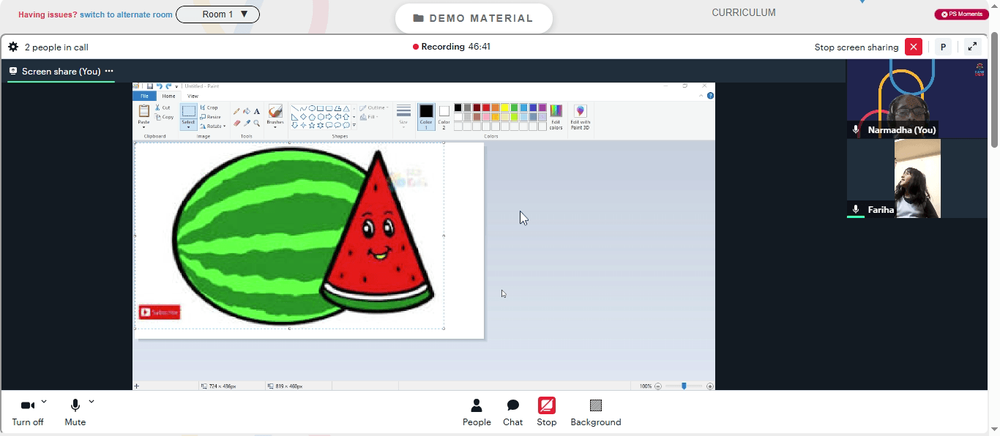
Task: Open the Paint File menu
Action: click(144, 96)
